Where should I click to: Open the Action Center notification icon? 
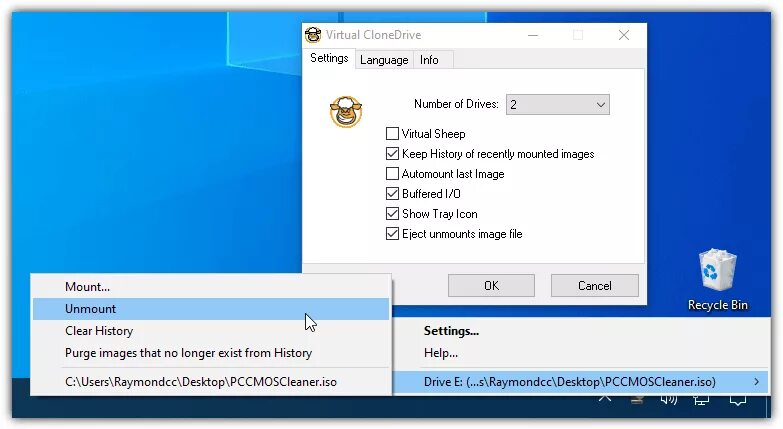click(738, 399)
